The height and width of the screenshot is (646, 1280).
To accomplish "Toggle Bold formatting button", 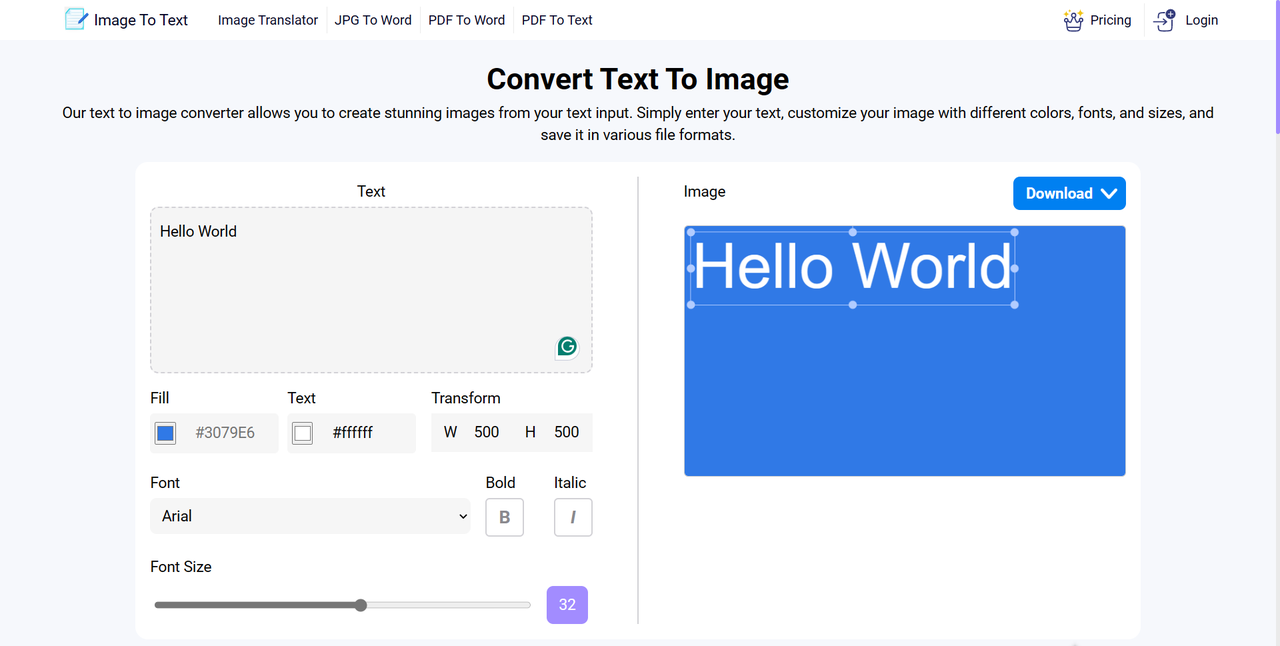I will [505, 517].
